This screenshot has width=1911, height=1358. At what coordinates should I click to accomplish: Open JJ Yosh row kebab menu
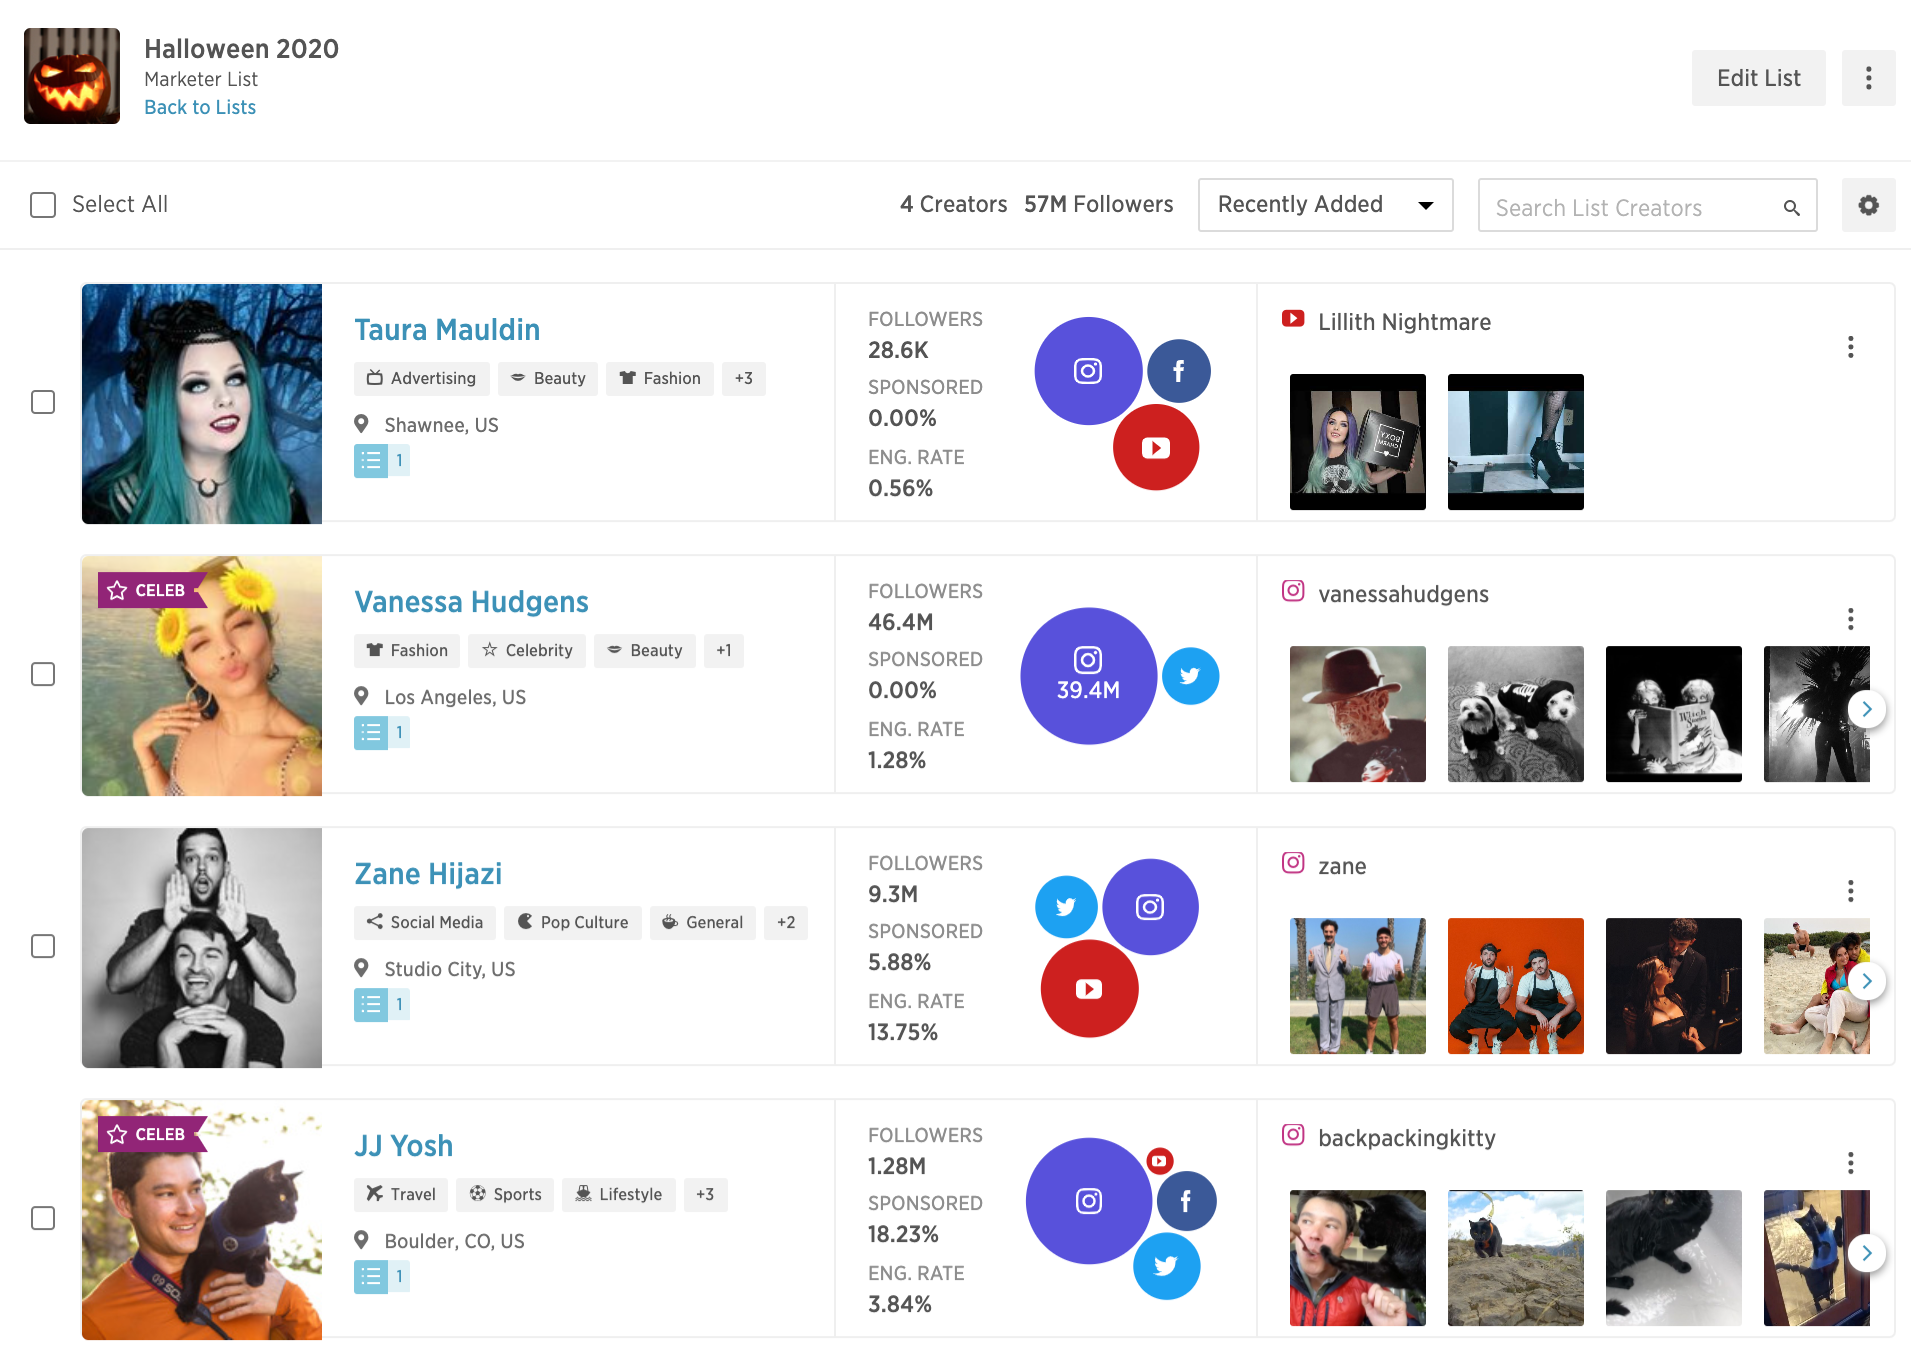(x=1851, y=1163)
